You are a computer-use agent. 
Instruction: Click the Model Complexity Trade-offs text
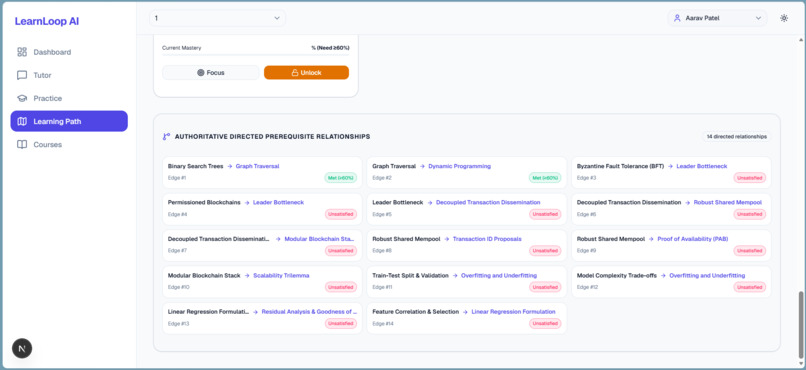pos(617,275)
